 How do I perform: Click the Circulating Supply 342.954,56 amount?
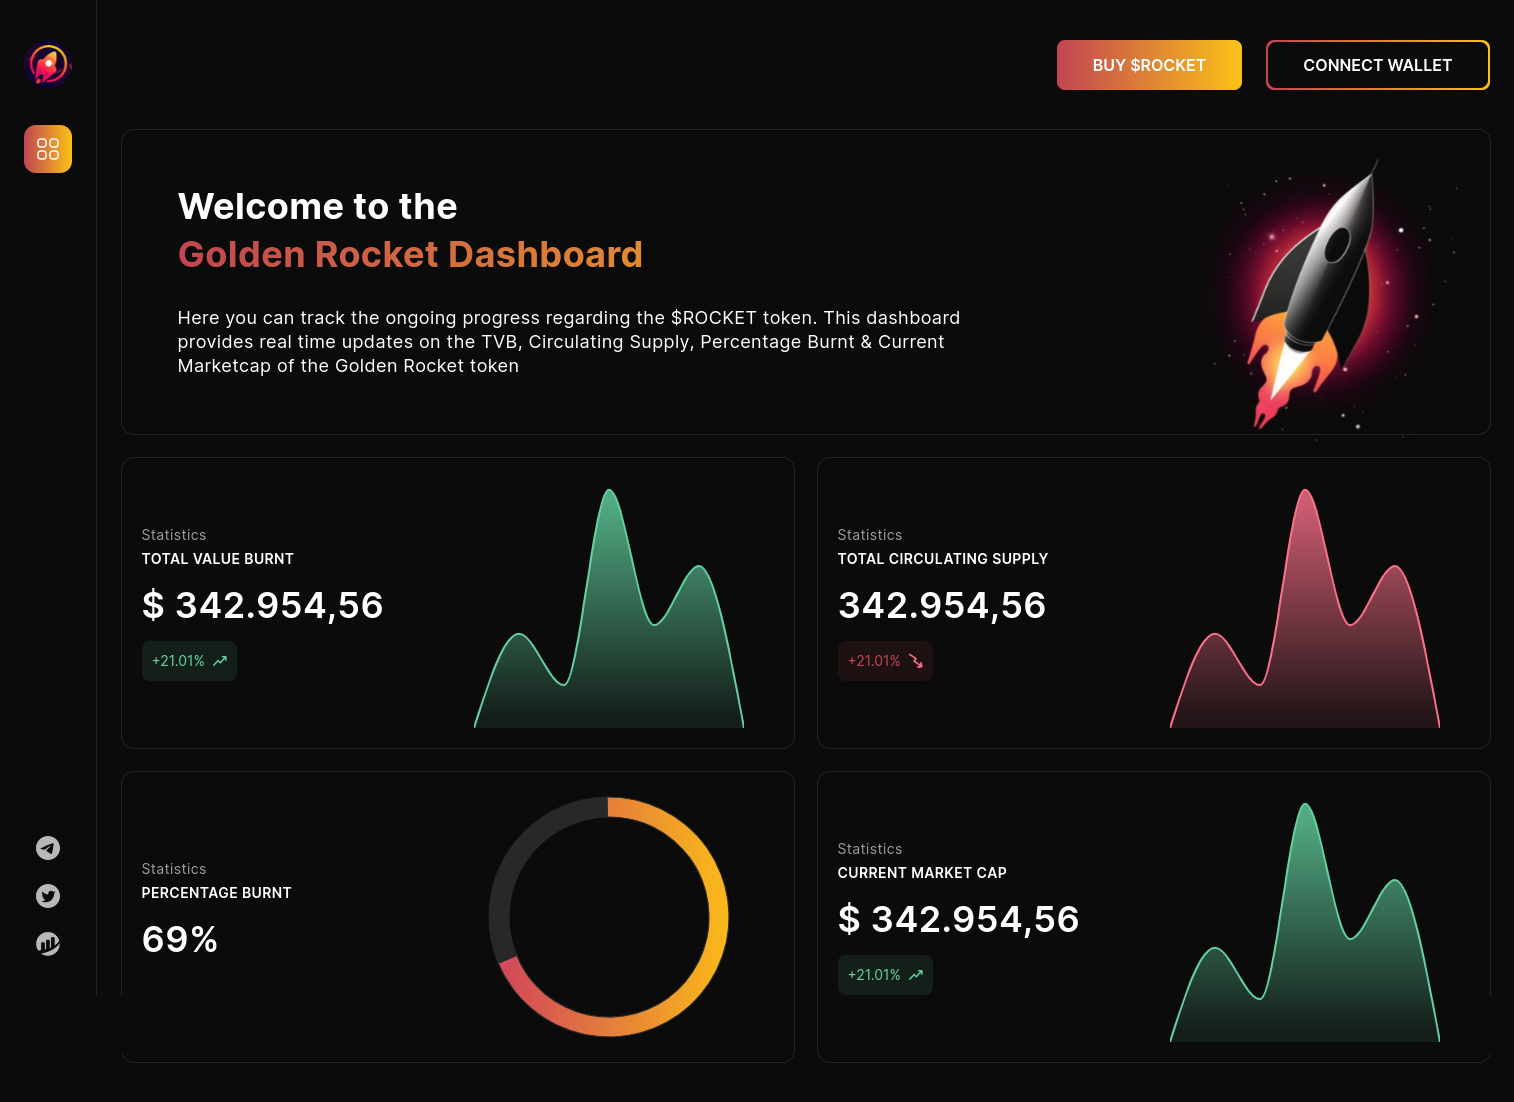(x=942, y=605)
